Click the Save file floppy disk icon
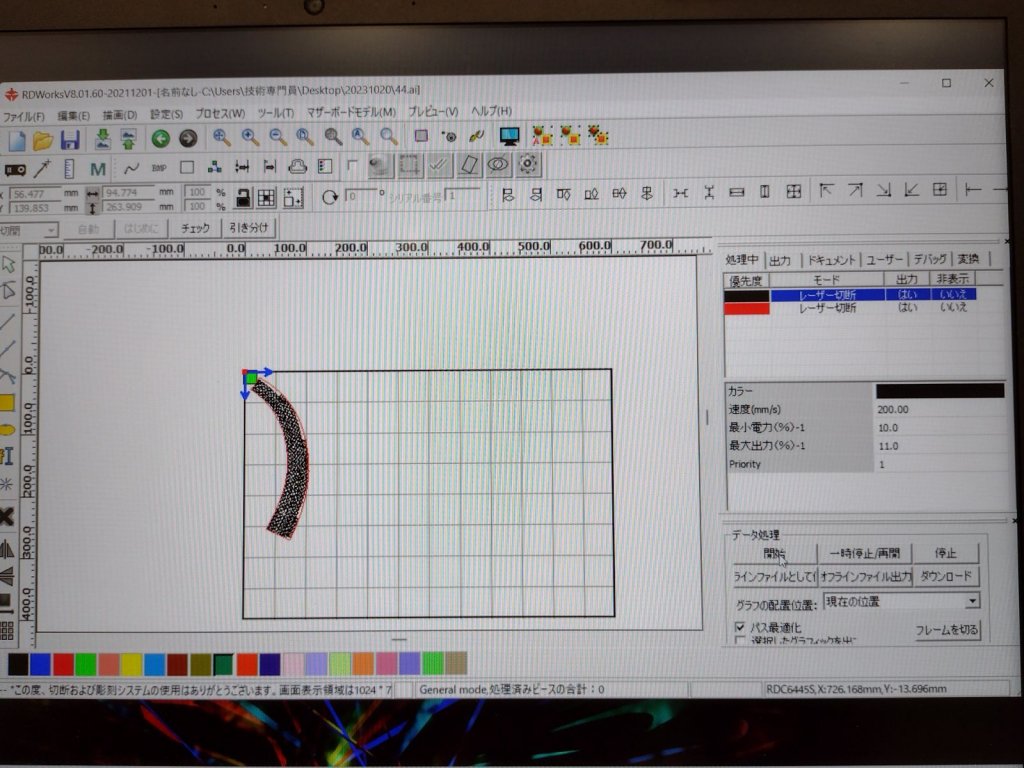Viewport: 1024px width, 768px height. point(70,139)
